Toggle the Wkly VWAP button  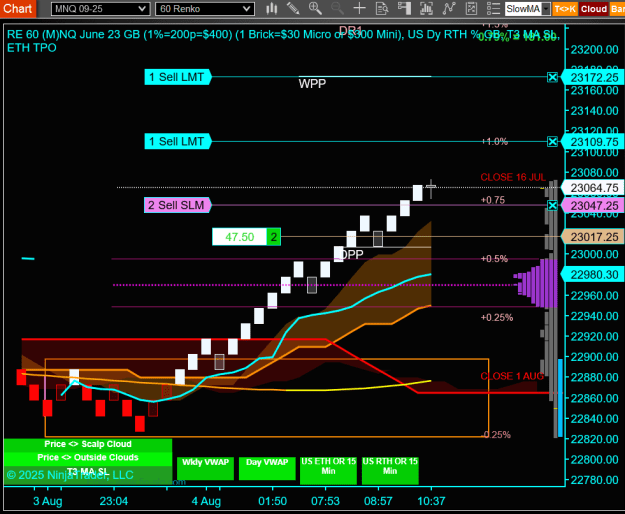205,468
